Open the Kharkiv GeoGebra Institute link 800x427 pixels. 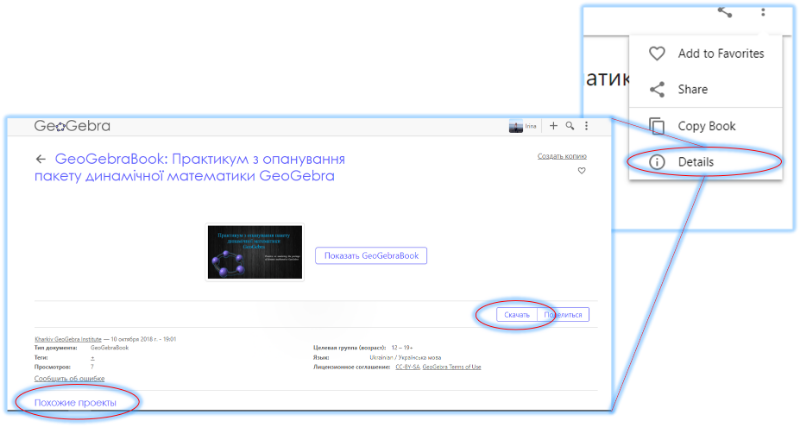[x=68, y=339]
